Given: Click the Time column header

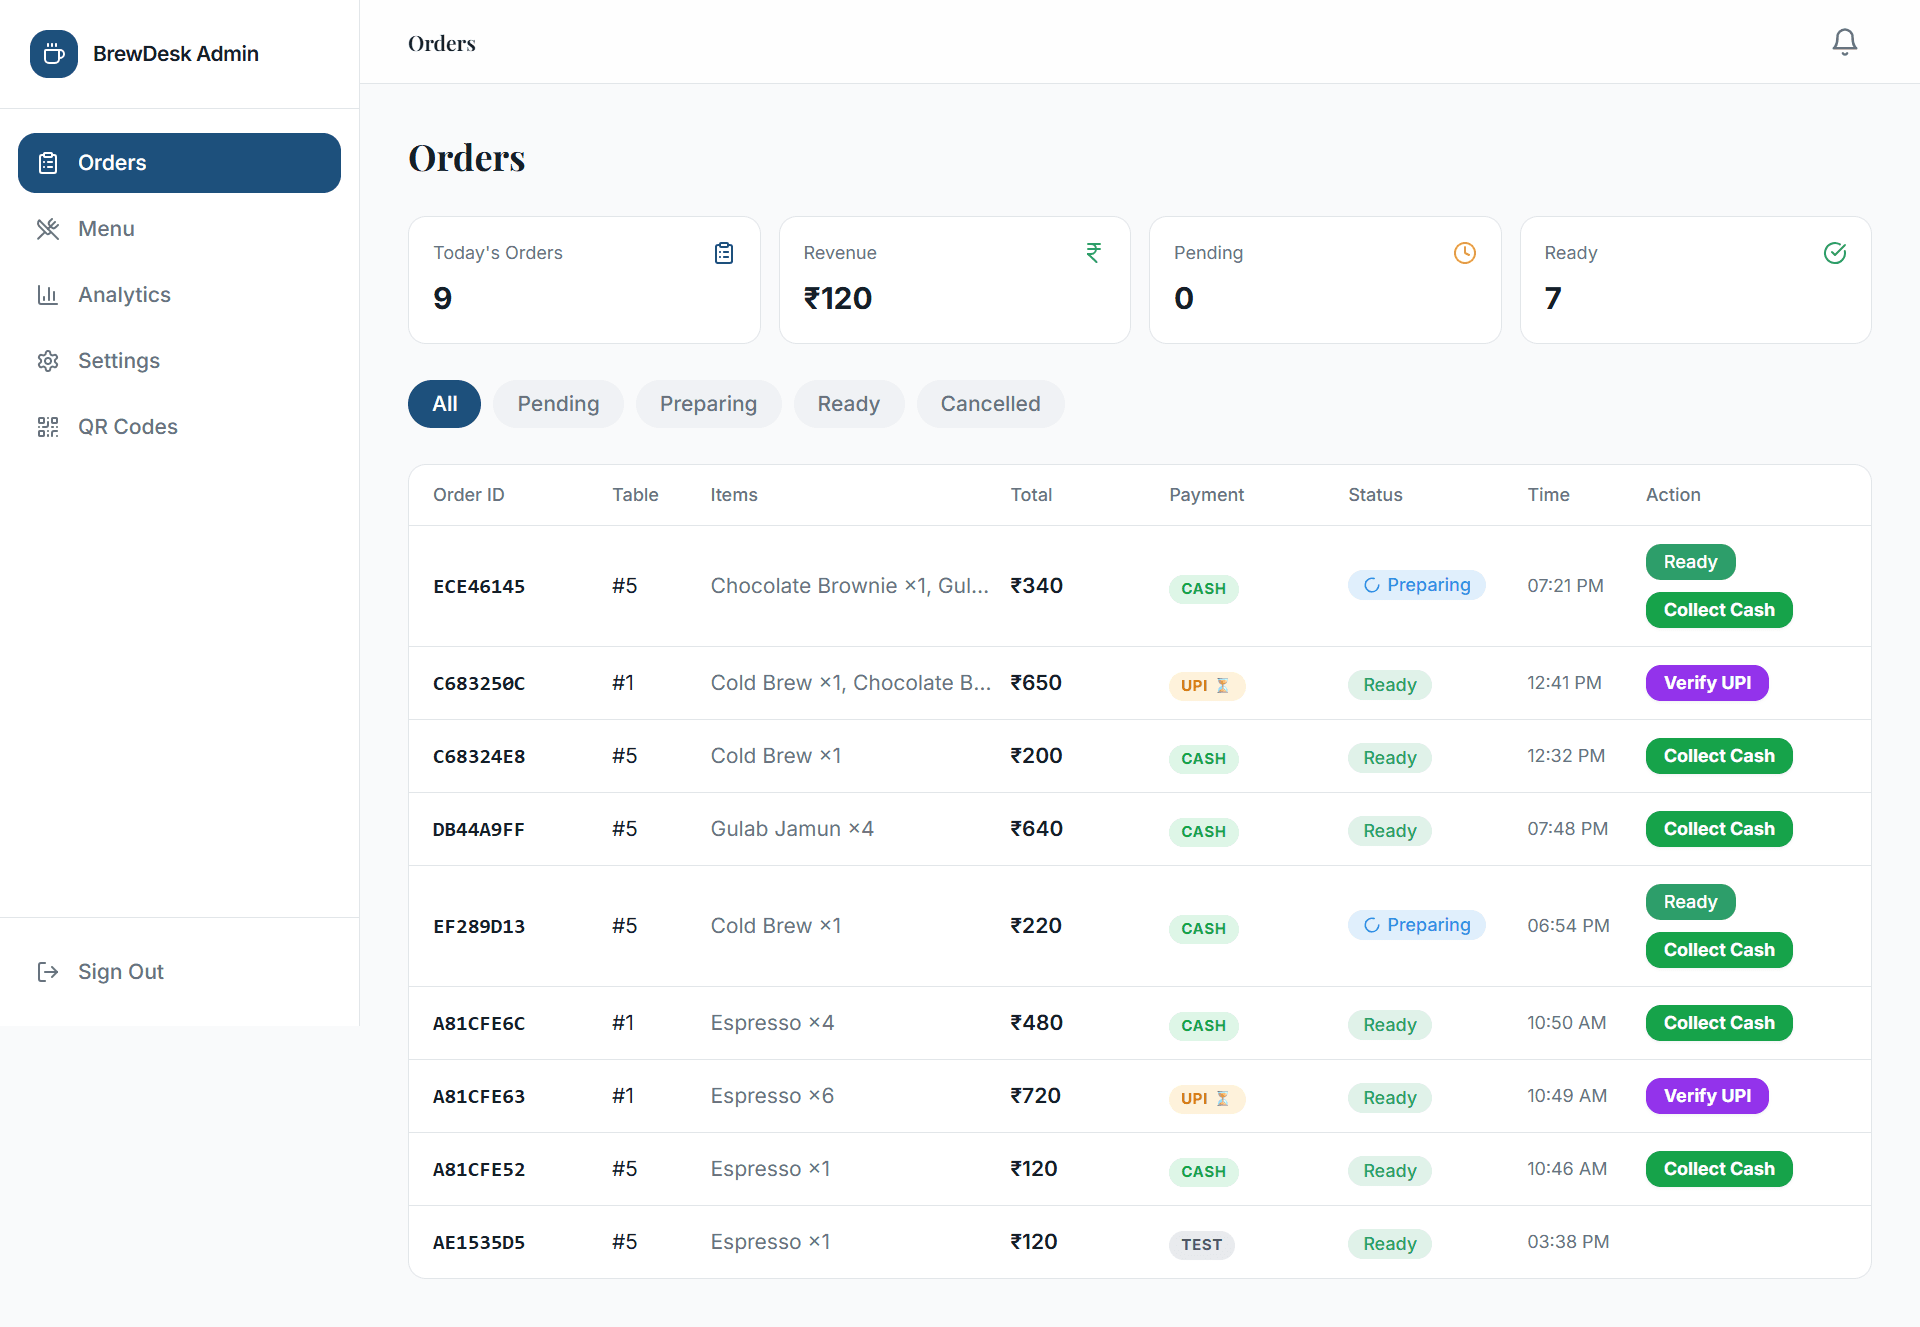Looking at the screenshot, I should coord(1548,495).
